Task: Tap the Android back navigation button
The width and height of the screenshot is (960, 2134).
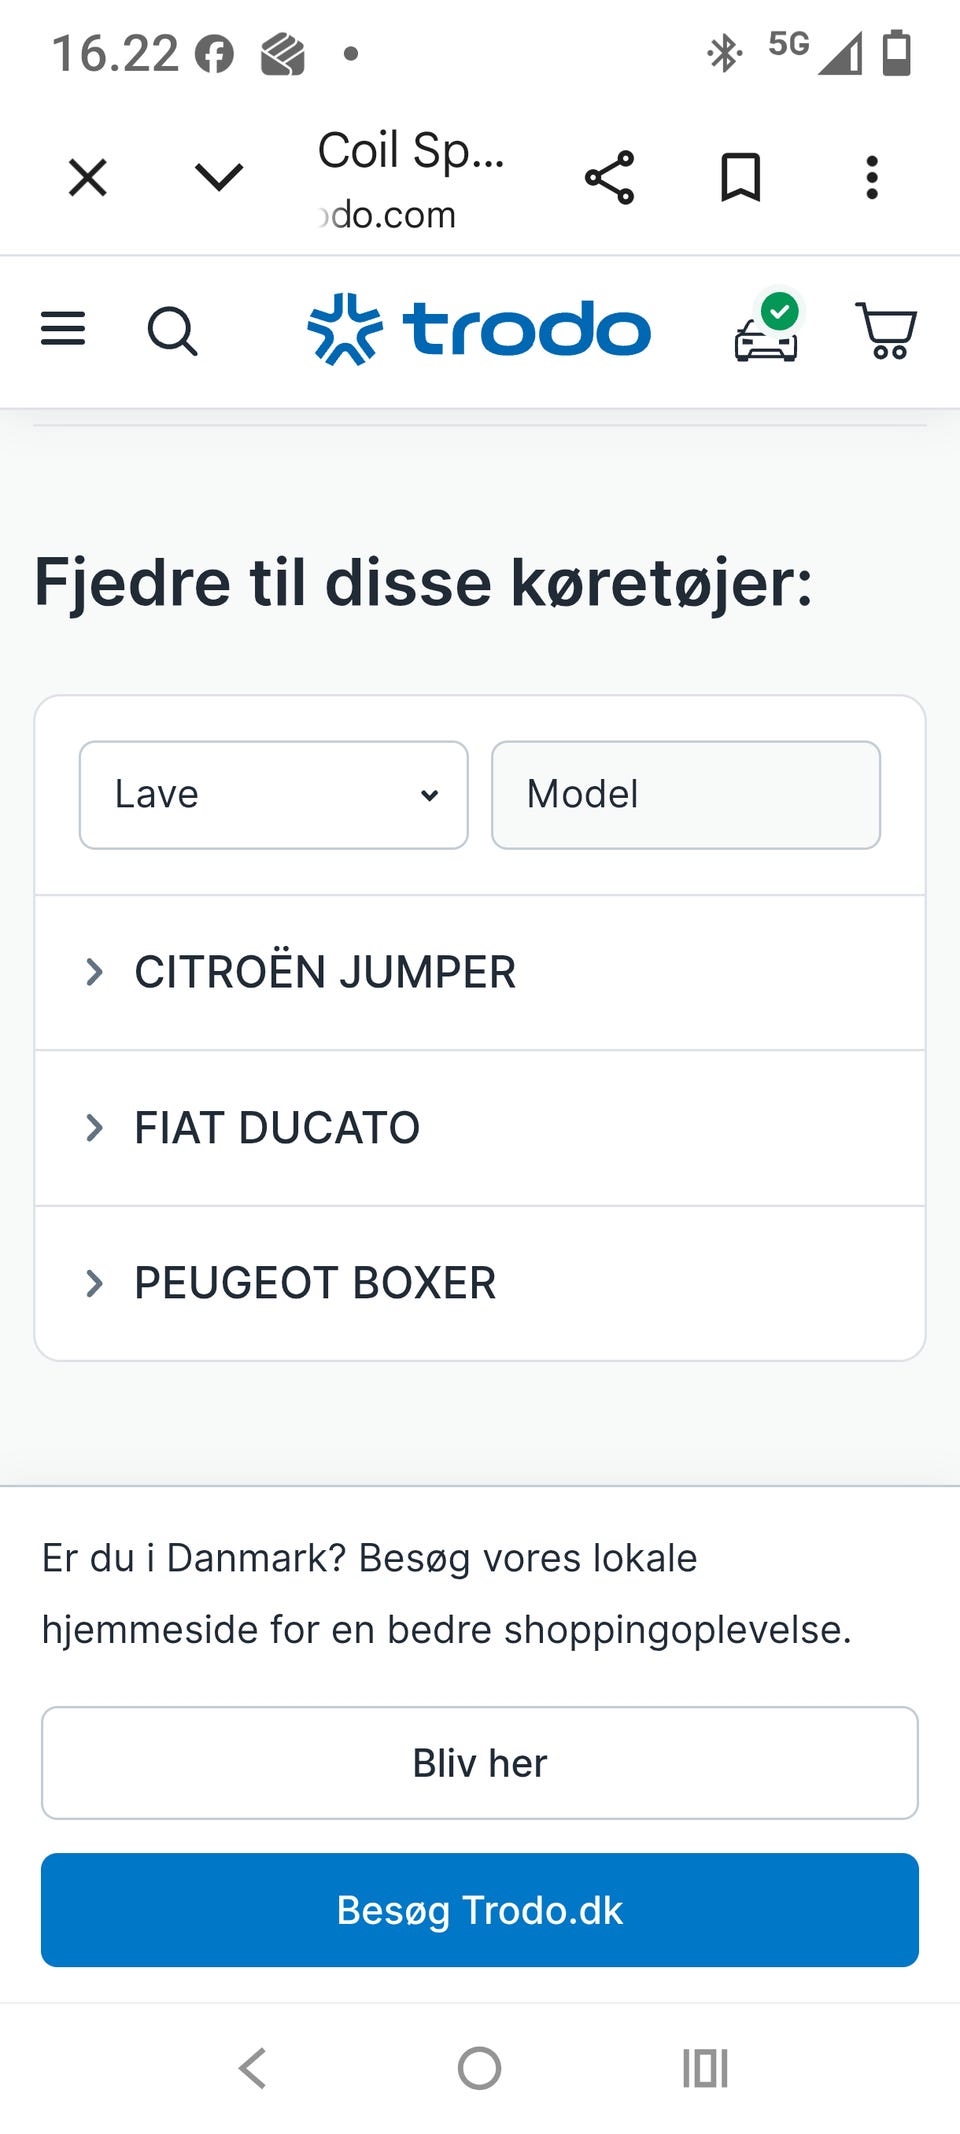Action: [252, 2068]
